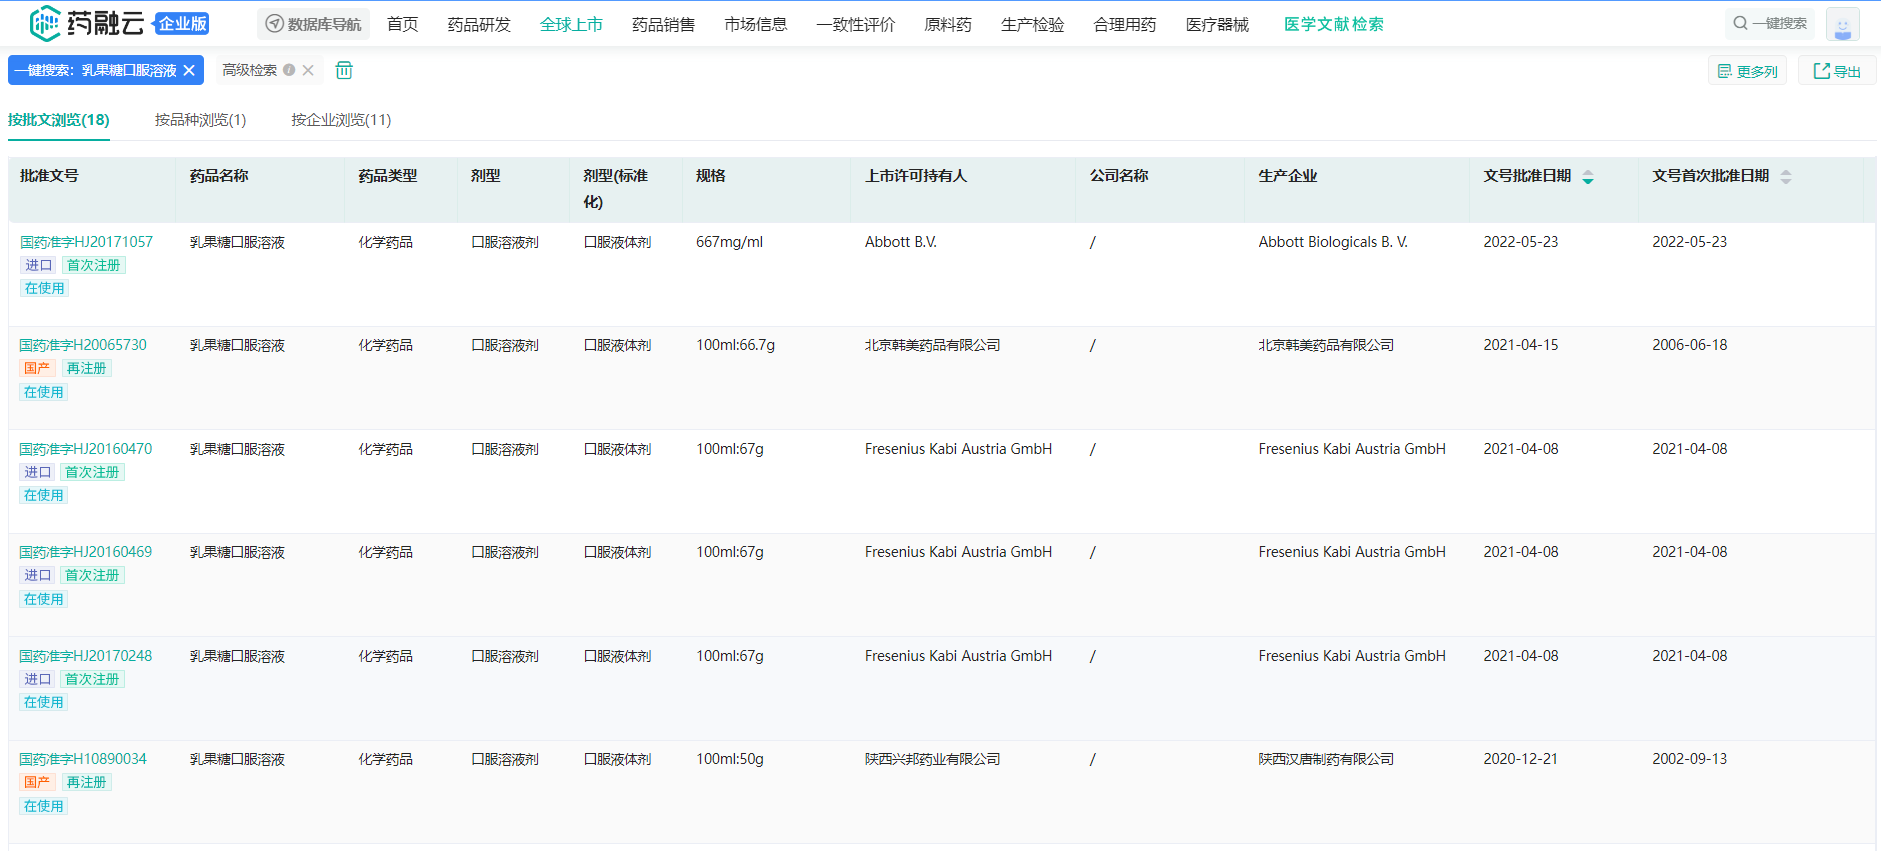Viewport: 1881px width, 851px height.
Task: Open the 数据库导航 database navigator
Action: (313, 24)
